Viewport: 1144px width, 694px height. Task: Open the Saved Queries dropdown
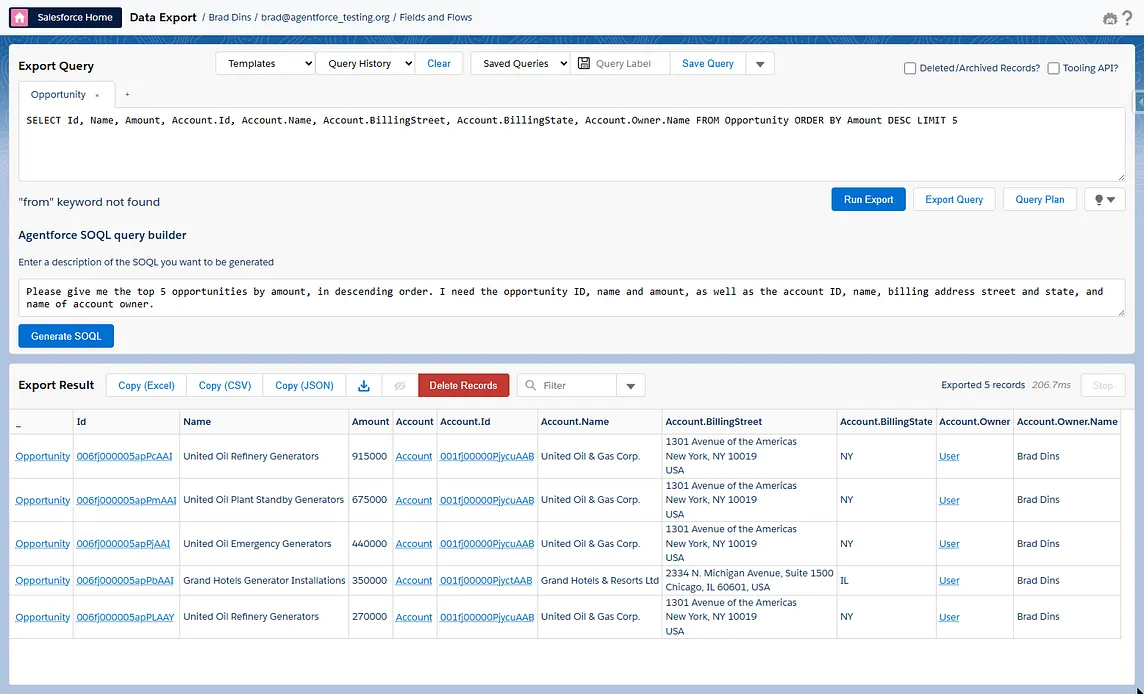(x=520, y=63)
